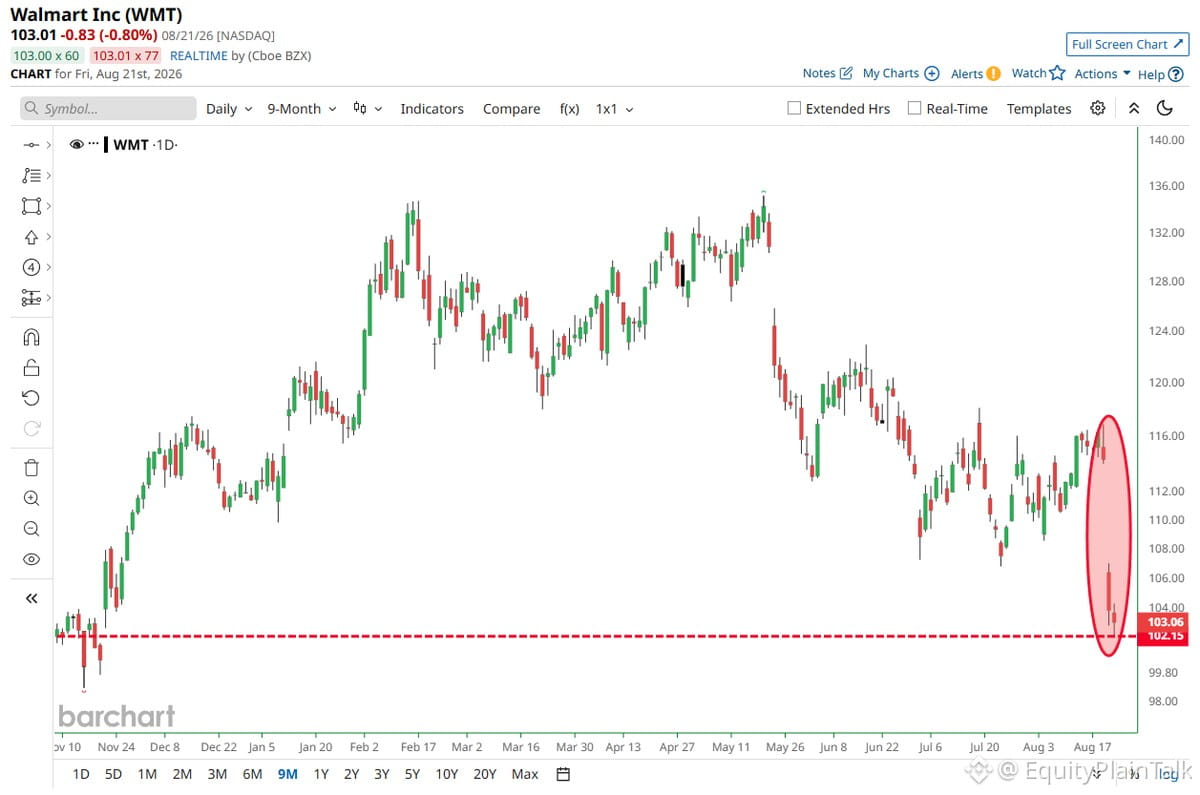
Task: Open the Daily frequency dropdown
Action: tap(229, 109)
